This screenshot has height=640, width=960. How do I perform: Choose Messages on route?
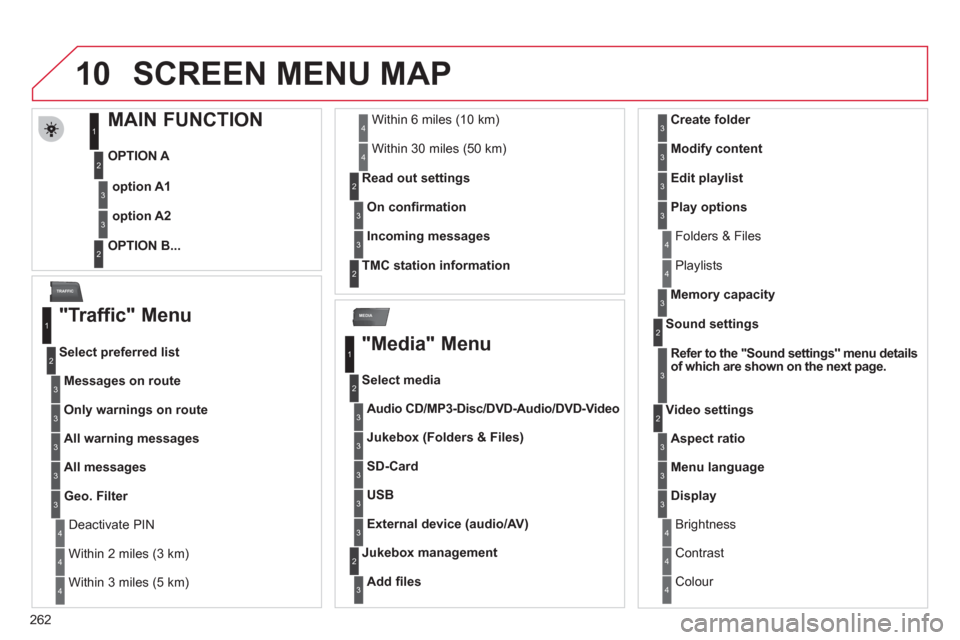click(x=122, y=381)
